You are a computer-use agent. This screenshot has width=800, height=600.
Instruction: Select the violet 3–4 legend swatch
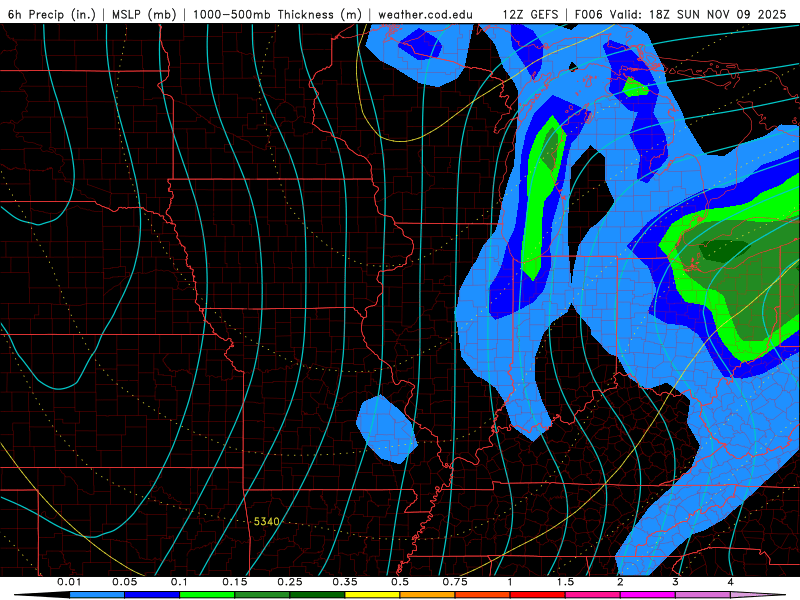pos(703,595)
